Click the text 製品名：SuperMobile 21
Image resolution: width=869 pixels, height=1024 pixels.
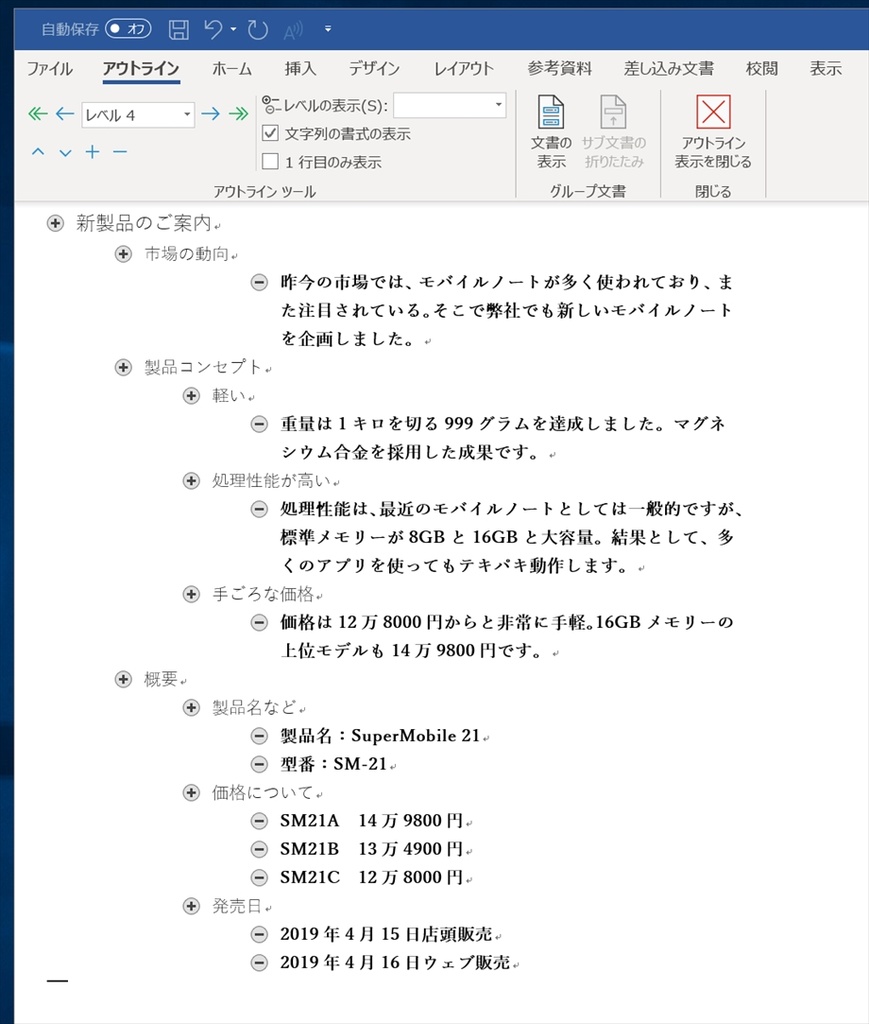click(381, 736)
